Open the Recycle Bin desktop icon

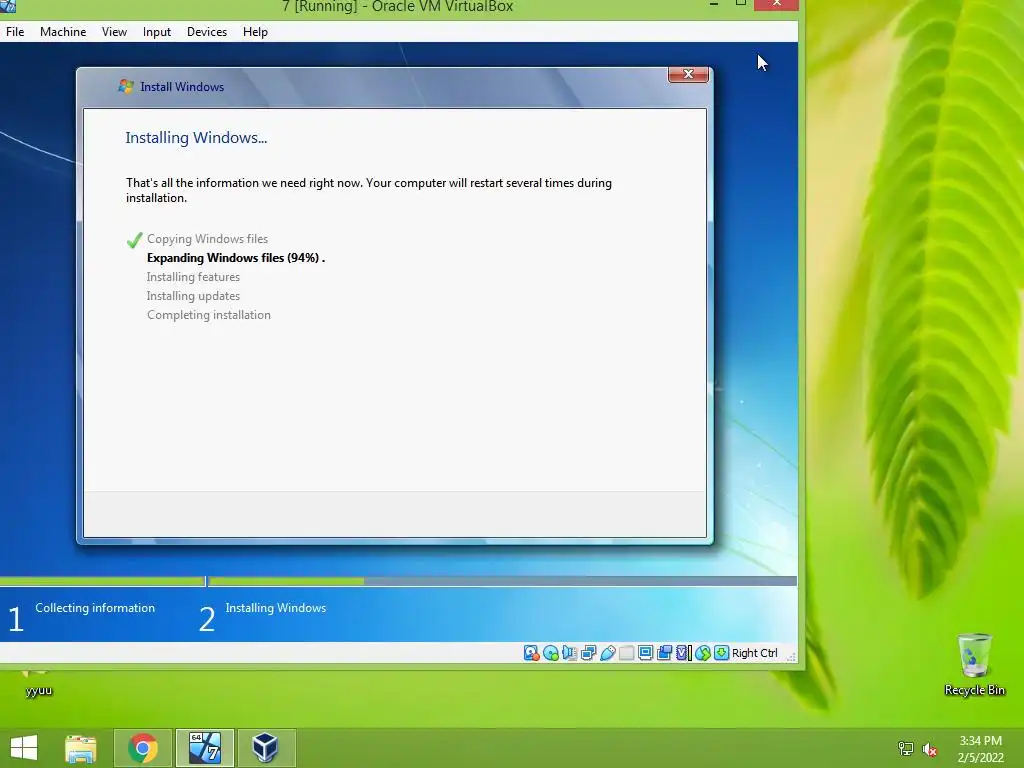(974, 664)
